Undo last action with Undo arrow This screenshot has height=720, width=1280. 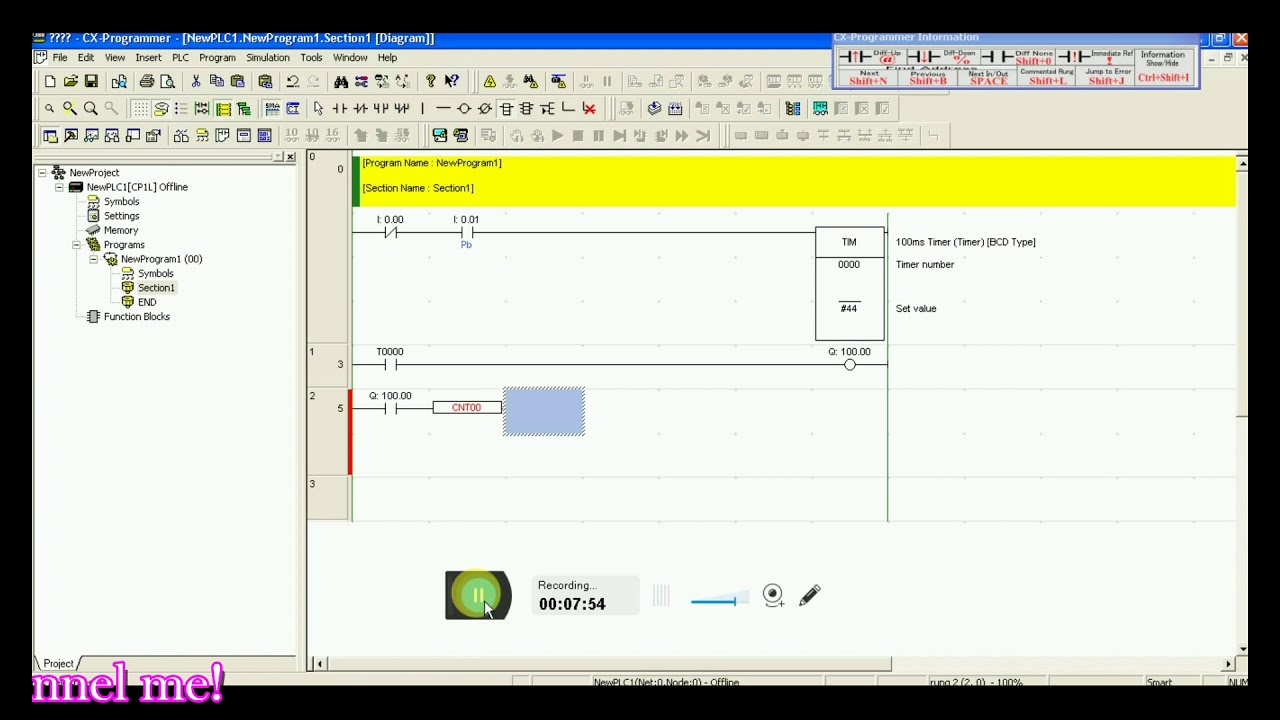click(293, 81)
